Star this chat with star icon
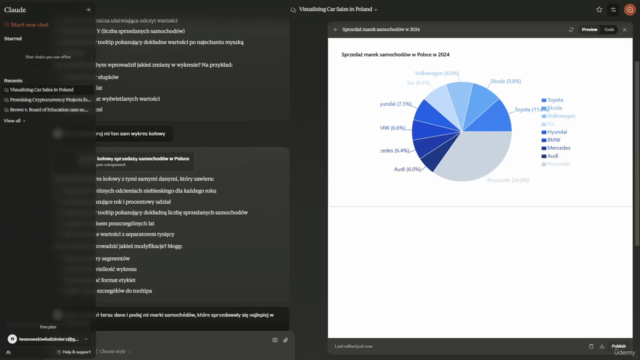 point(599,10)
